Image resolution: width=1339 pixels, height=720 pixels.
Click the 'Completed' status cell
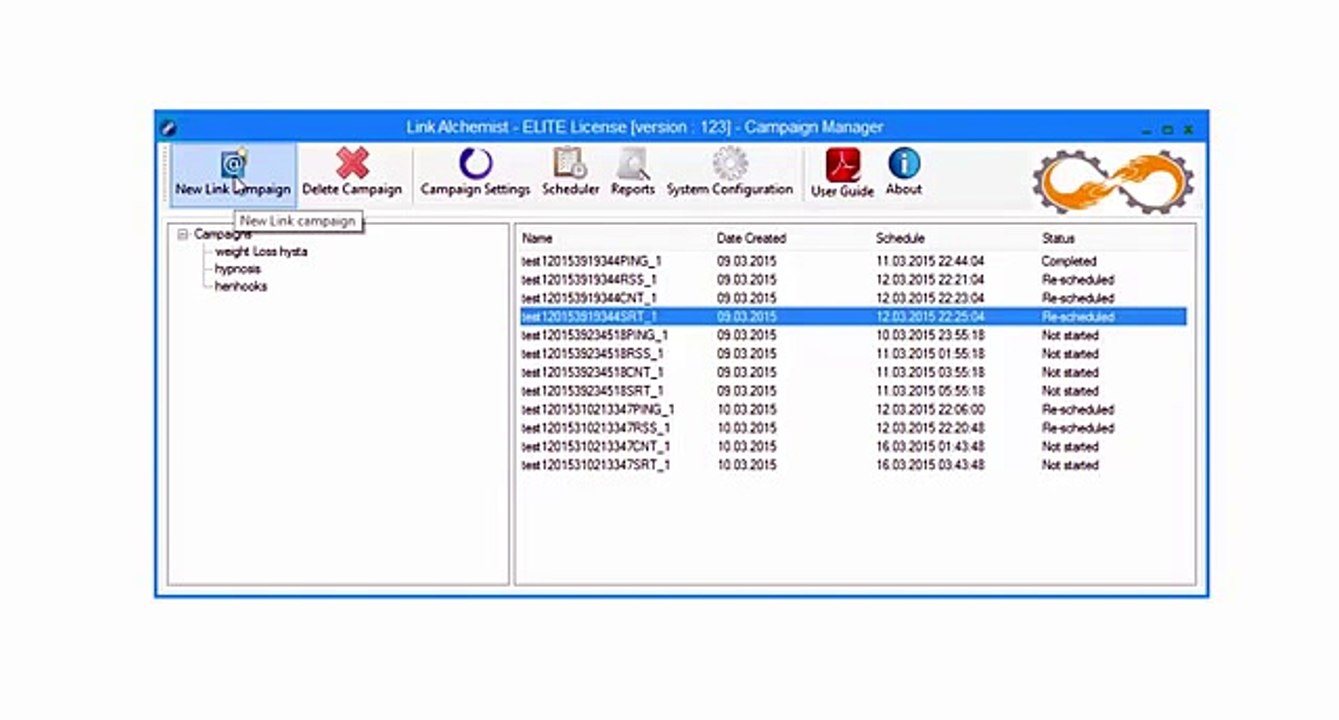pos(1069,261)
